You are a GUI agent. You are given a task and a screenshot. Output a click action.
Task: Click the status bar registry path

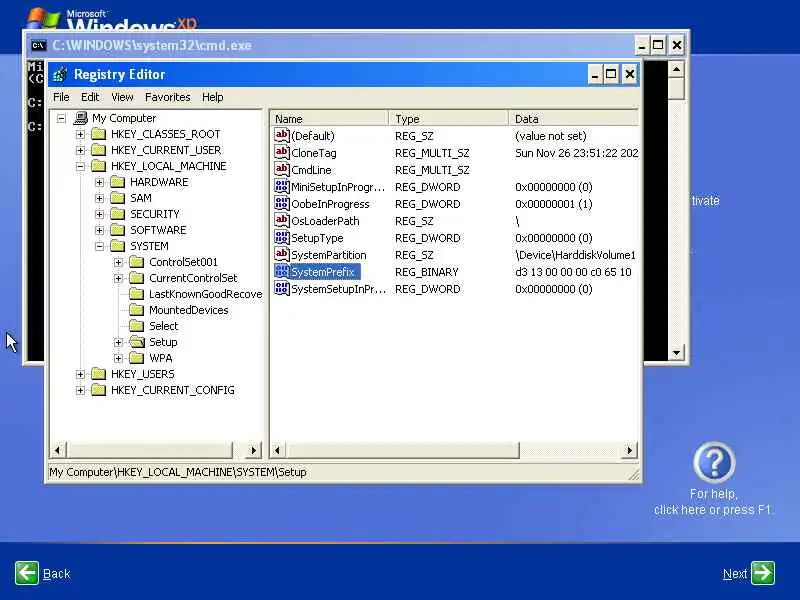pyautogui.click(x=178, y=472)
